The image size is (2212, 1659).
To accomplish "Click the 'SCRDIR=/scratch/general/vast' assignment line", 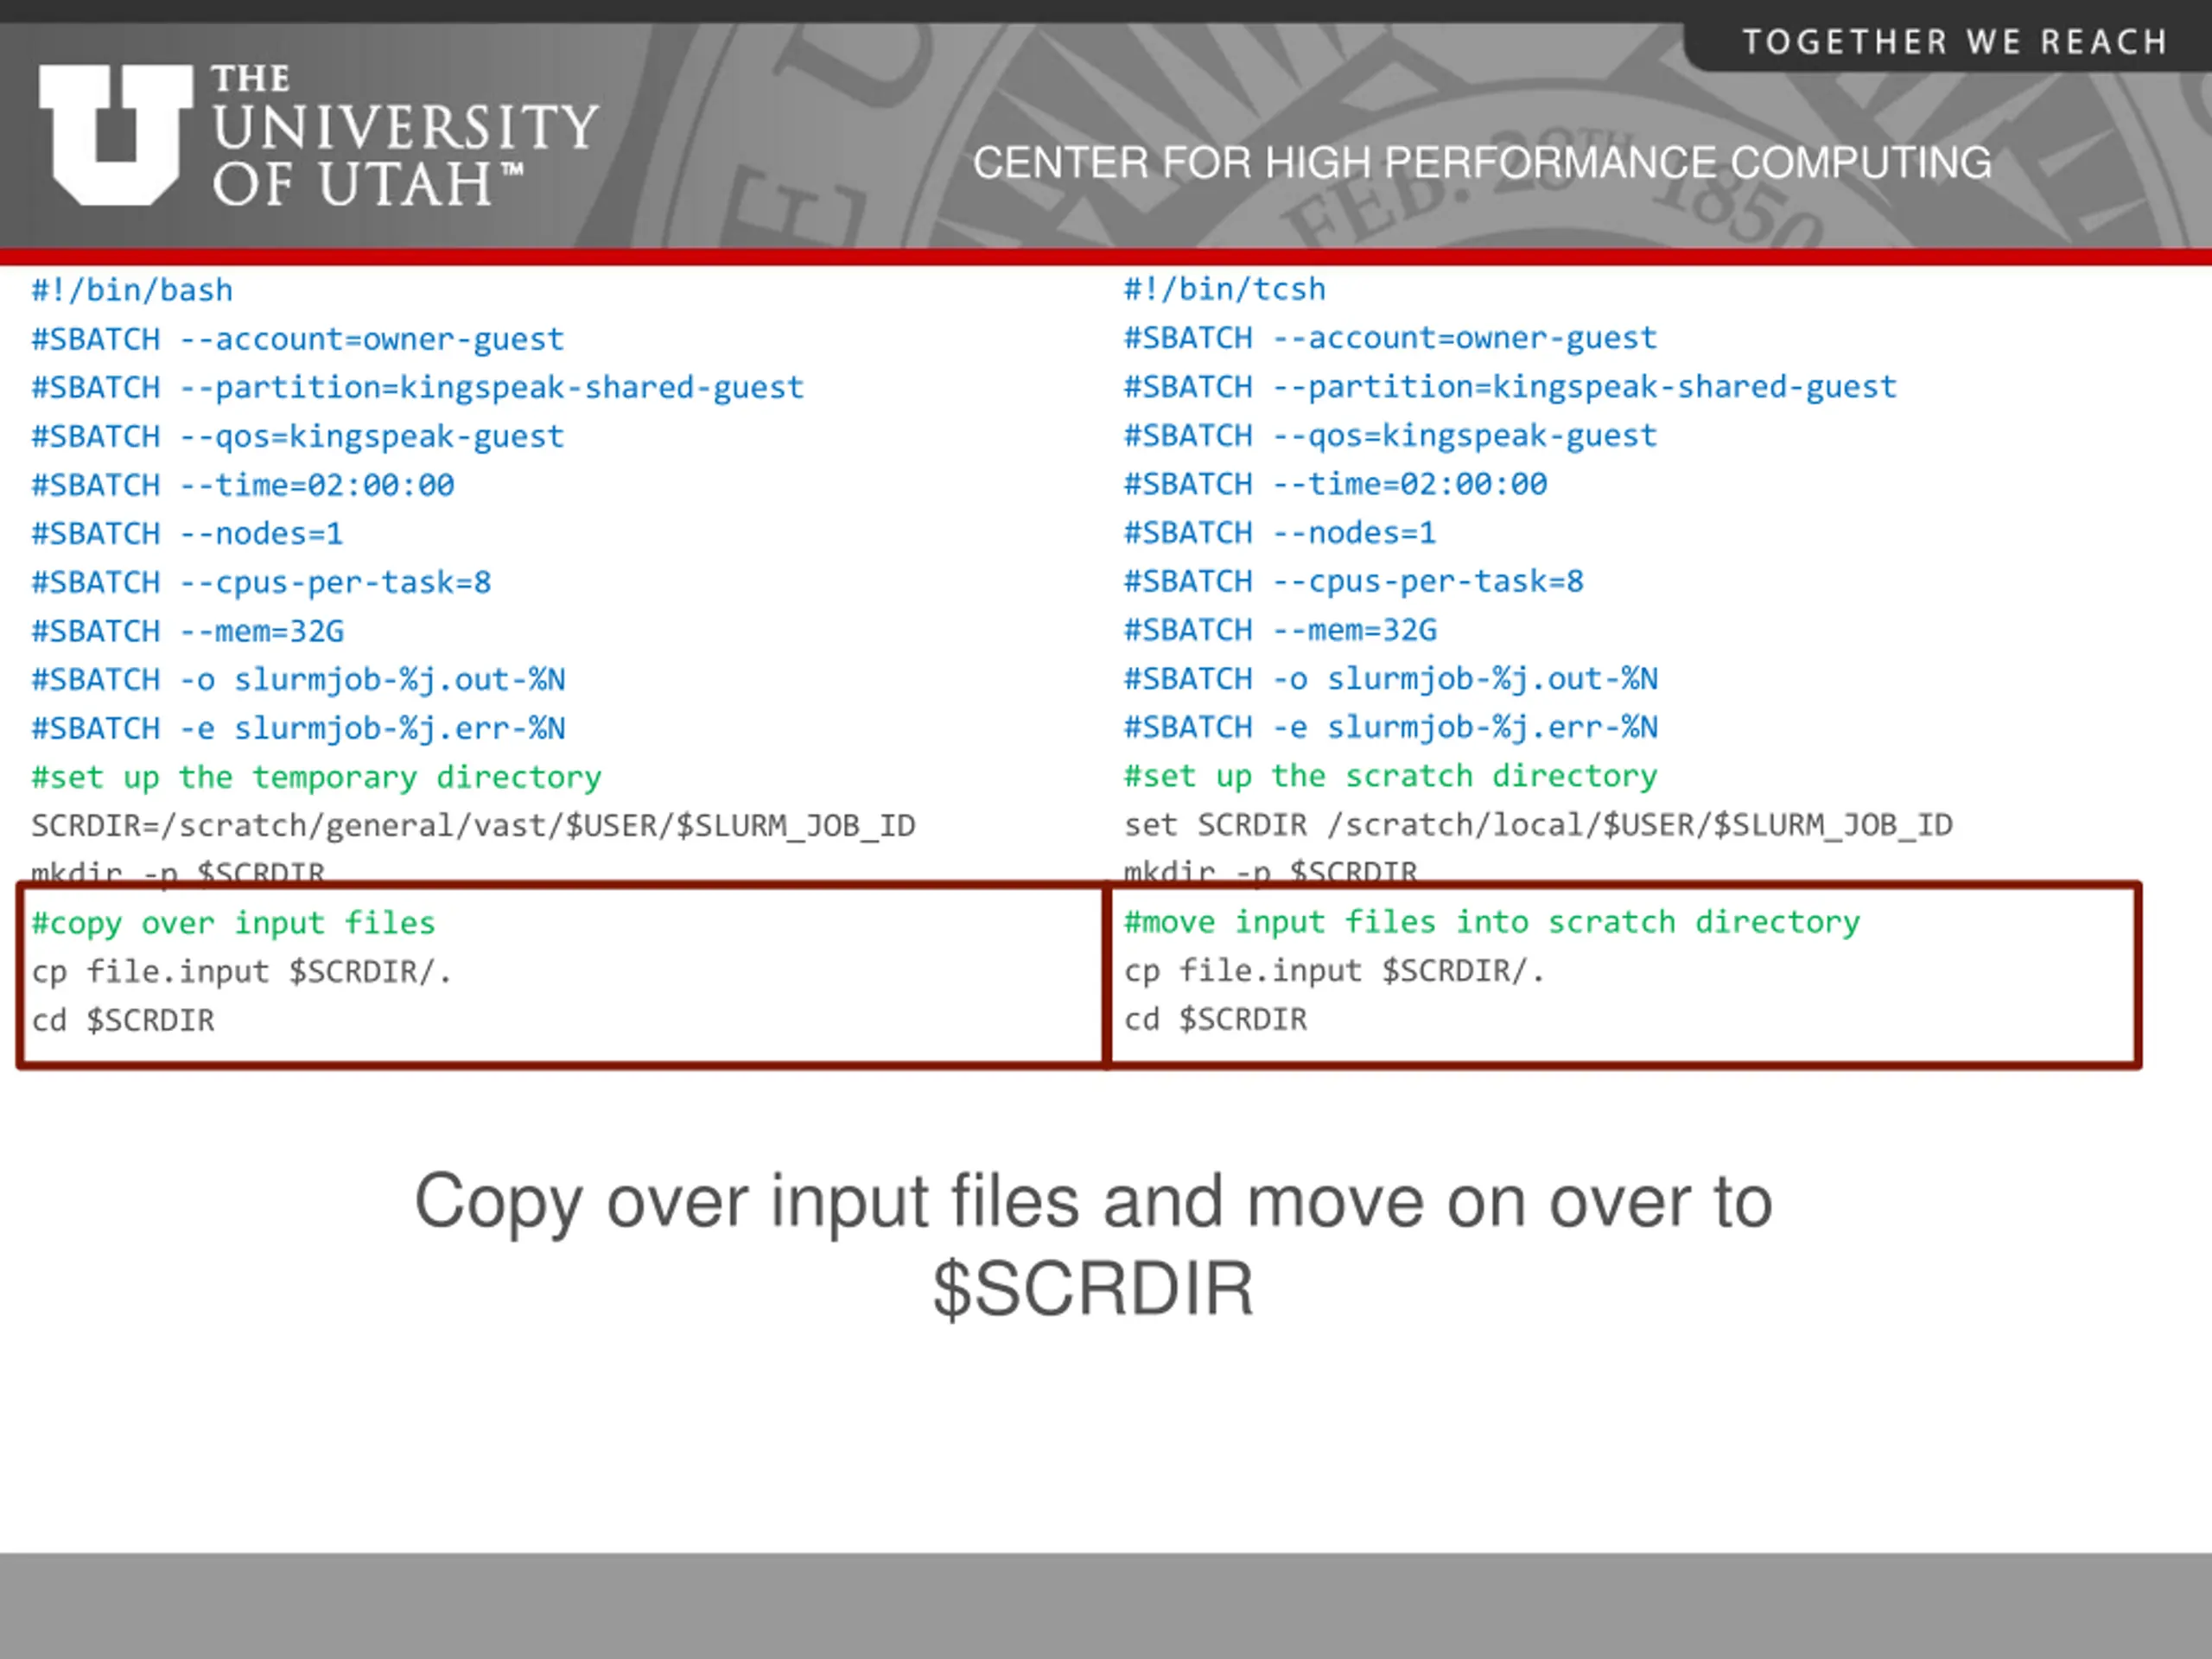I will click(x=473, y=826).
